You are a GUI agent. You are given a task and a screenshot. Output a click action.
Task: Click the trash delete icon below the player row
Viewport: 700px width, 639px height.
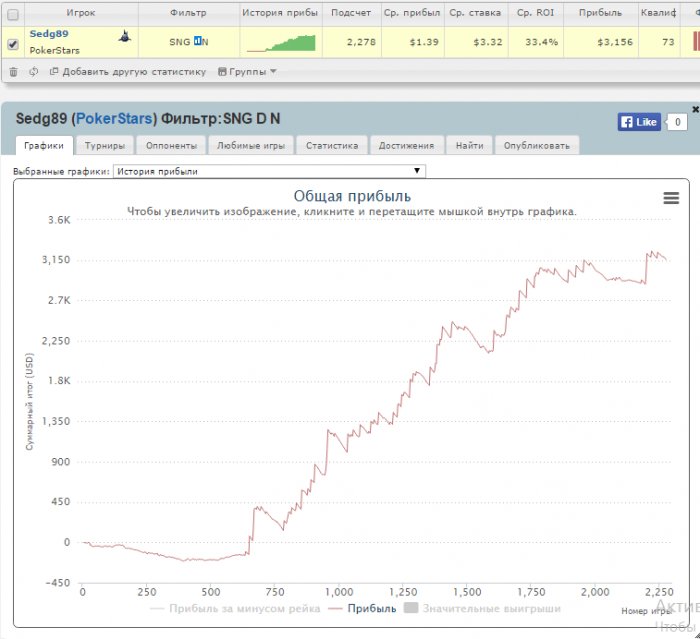[x=13, y=72]
